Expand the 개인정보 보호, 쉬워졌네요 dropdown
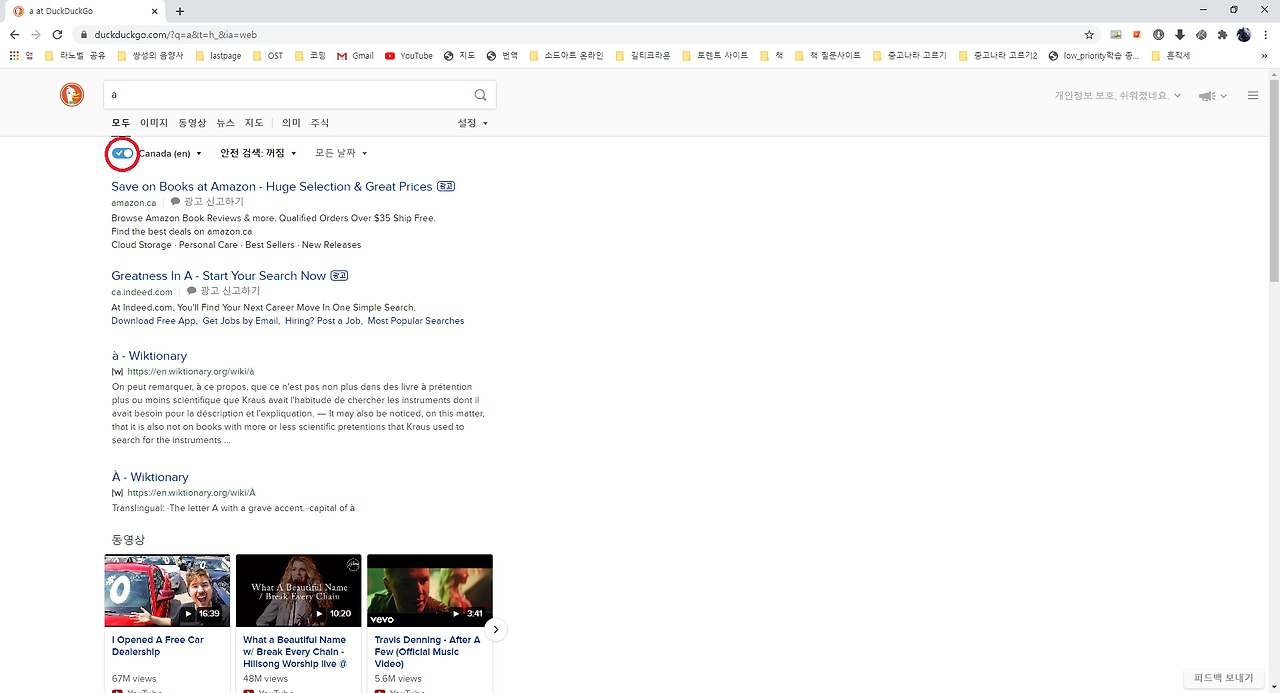This screenshot has width=1280, height=693. [x=1118, y=96]
